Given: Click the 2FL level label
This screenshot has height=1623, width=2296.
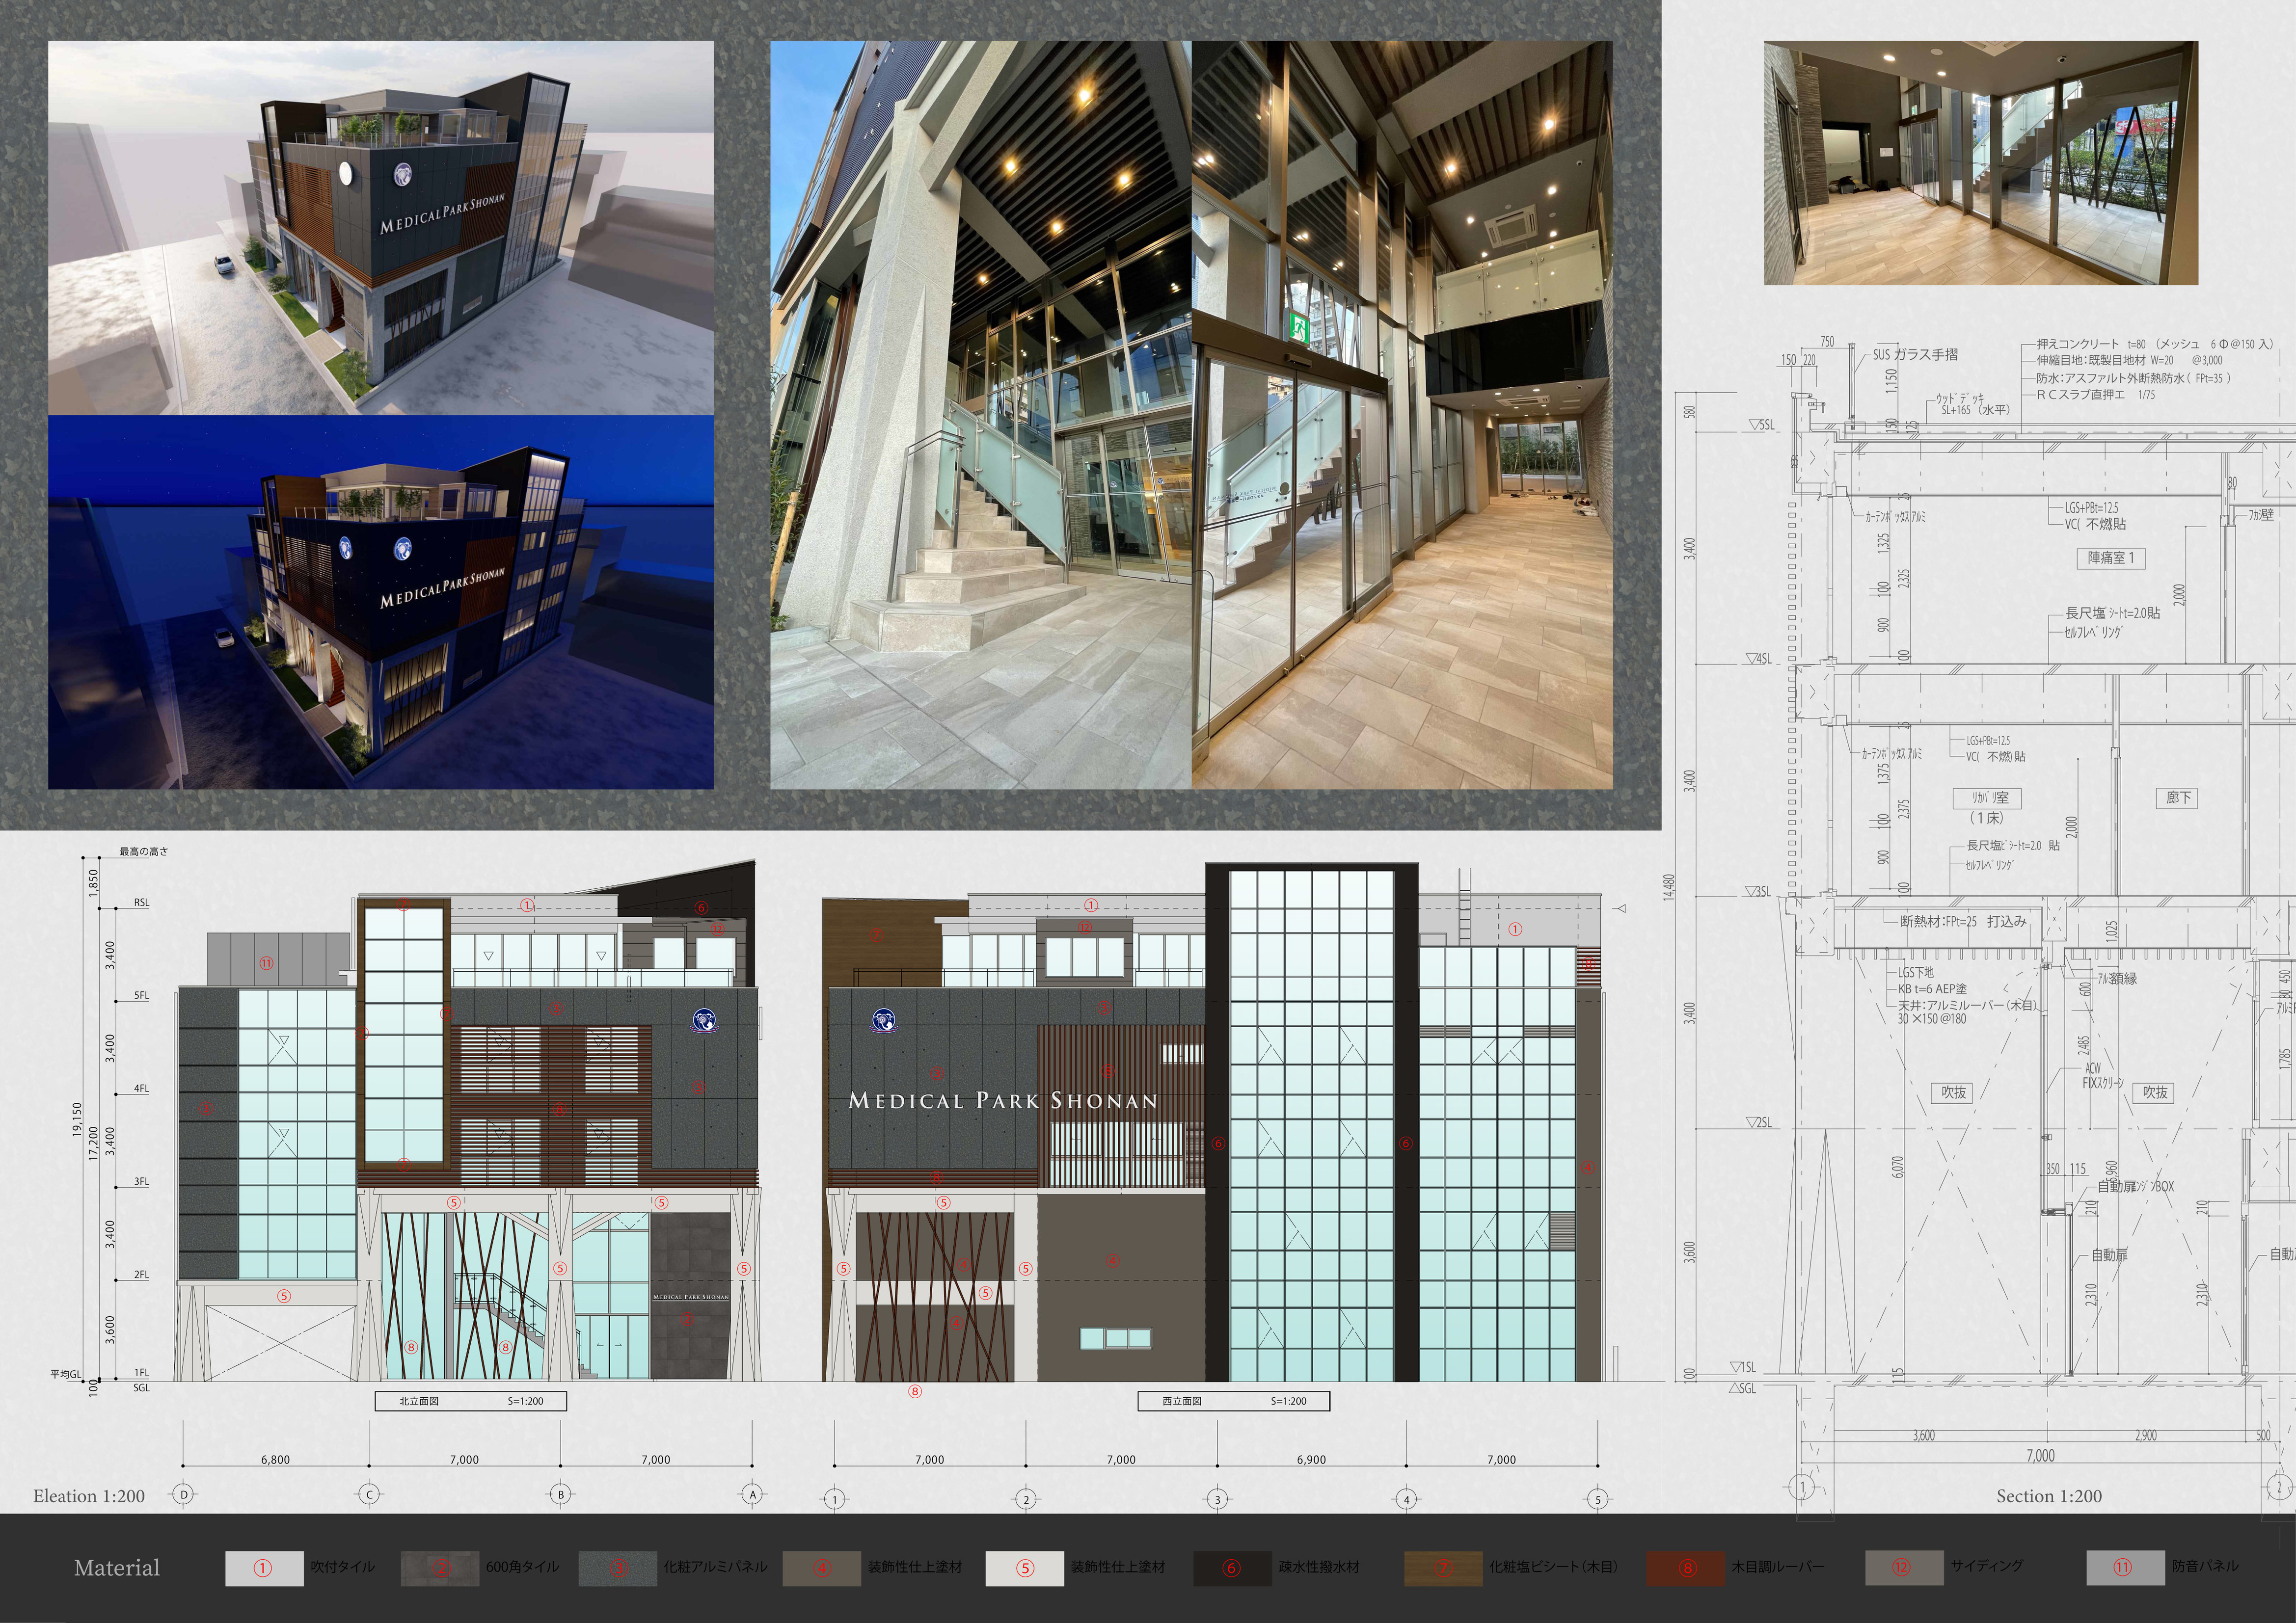Looking at the screenshot, I should coord(142,1275).
